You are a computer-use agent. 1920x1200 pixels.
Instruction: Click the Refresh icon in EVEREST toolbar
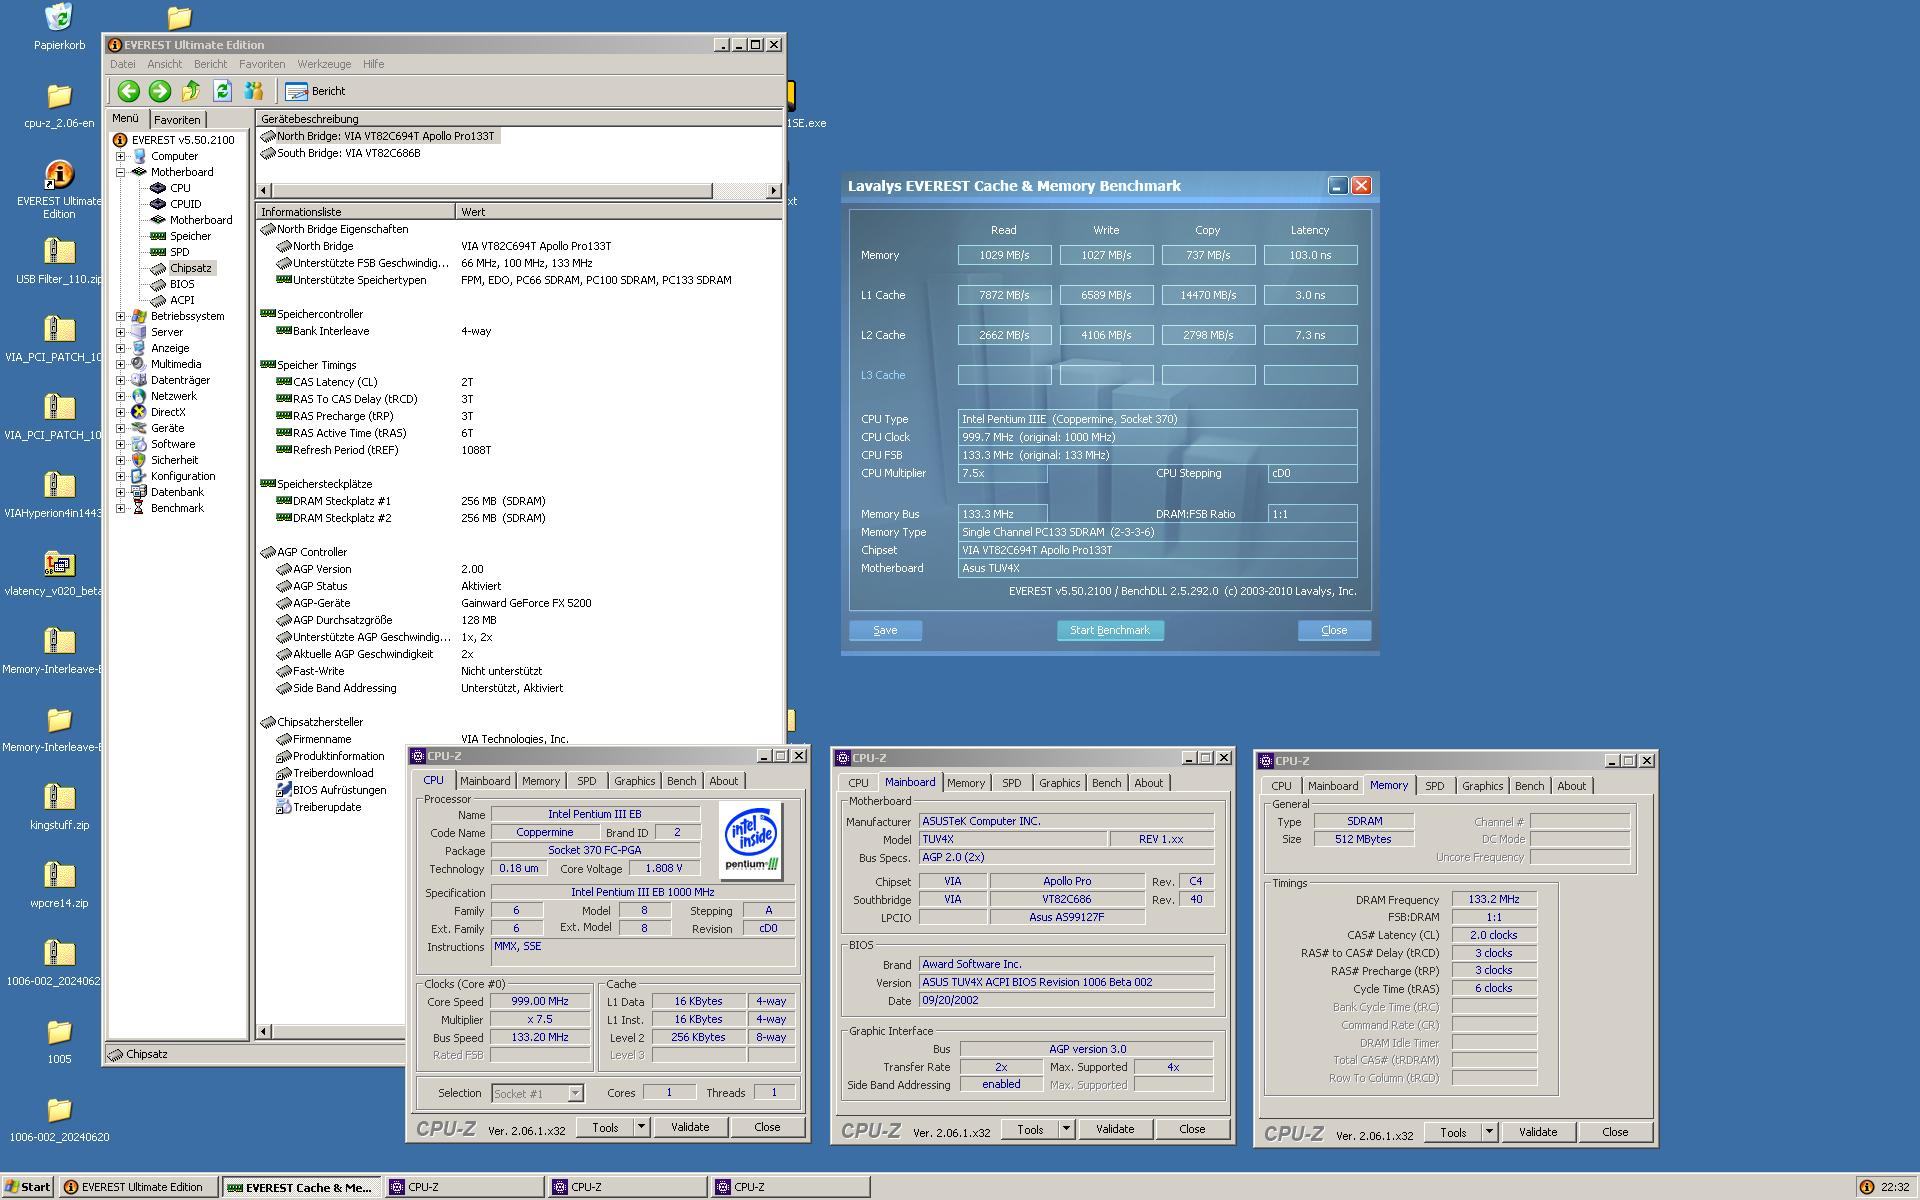point(222,91)
